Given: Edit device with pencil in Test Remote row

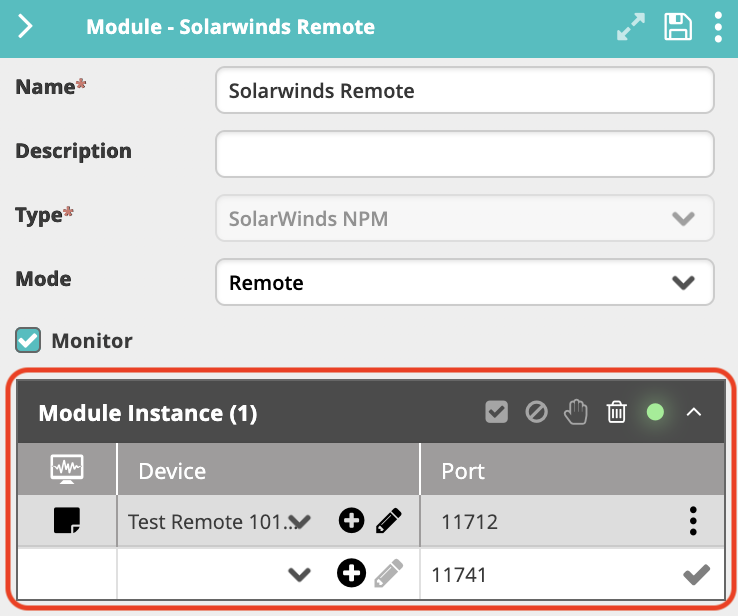Looking at the screenshot, I should [389, 520].
